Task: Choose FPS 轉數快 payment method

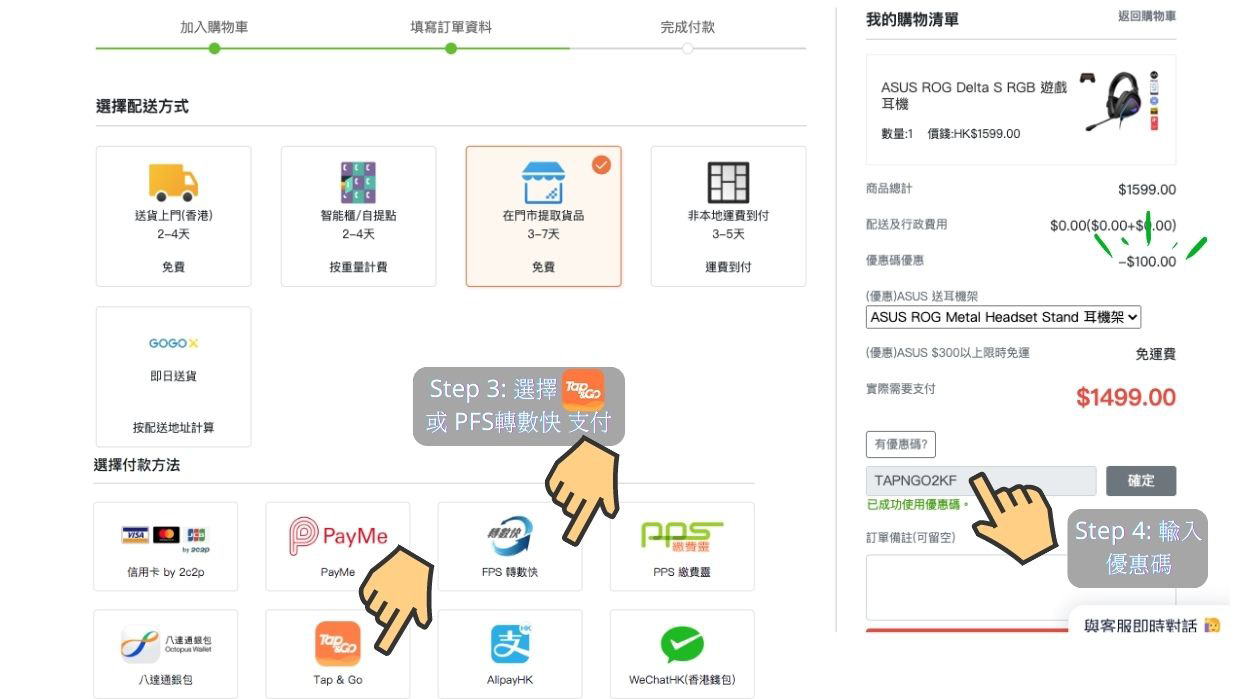Action: 510,546
